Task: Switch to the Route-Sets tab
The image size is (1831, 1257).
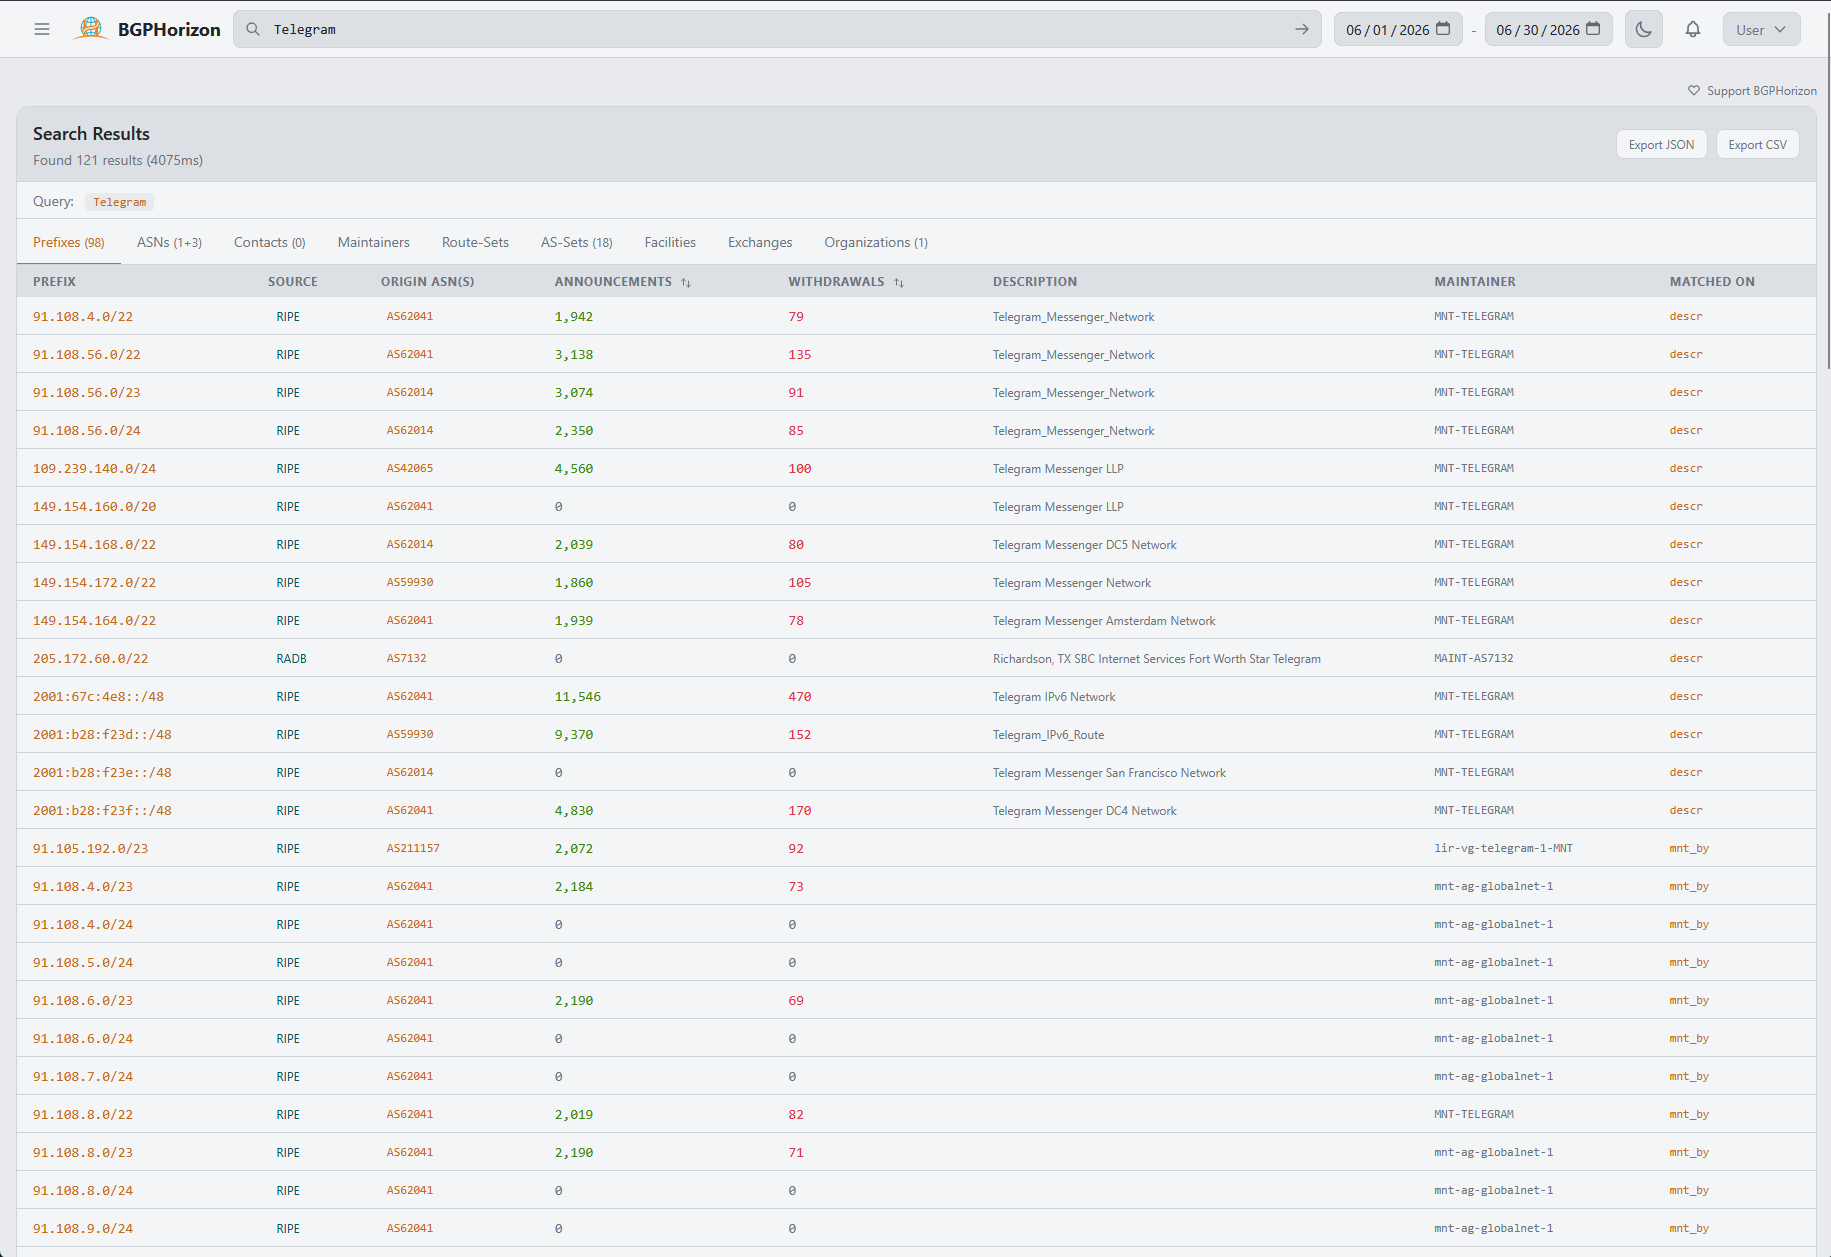Action: tap(475, 242)
